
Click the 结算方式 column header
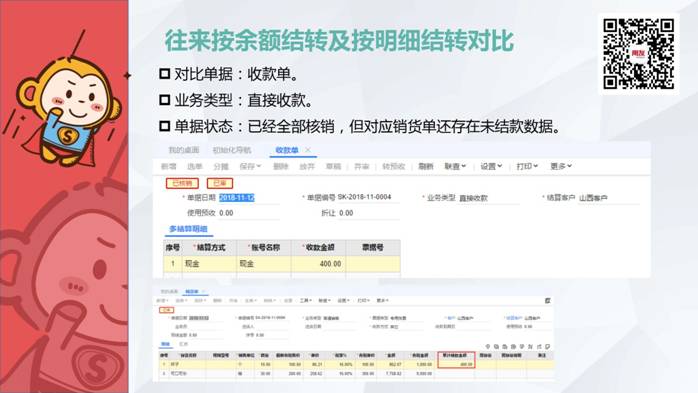pos(209,247)
